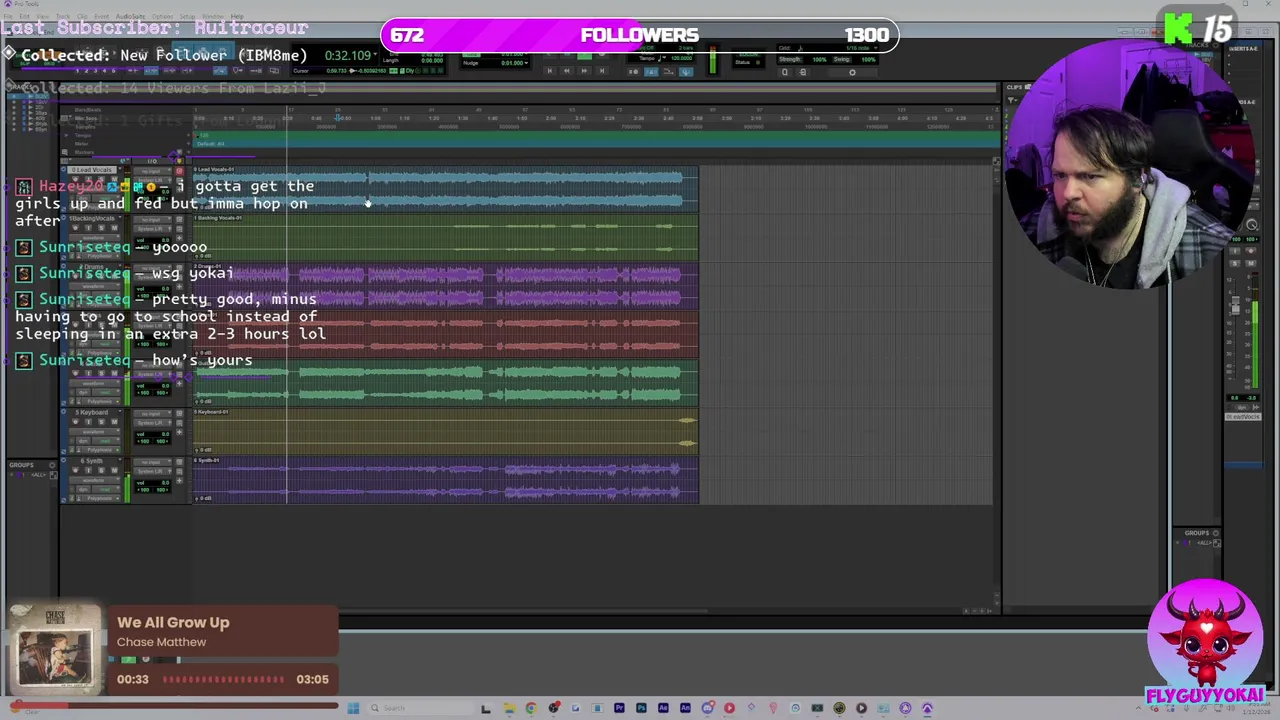Viewport: 1280px width, 720px height.
Task: Click the Rewind transport button
Action: point(567,71)
